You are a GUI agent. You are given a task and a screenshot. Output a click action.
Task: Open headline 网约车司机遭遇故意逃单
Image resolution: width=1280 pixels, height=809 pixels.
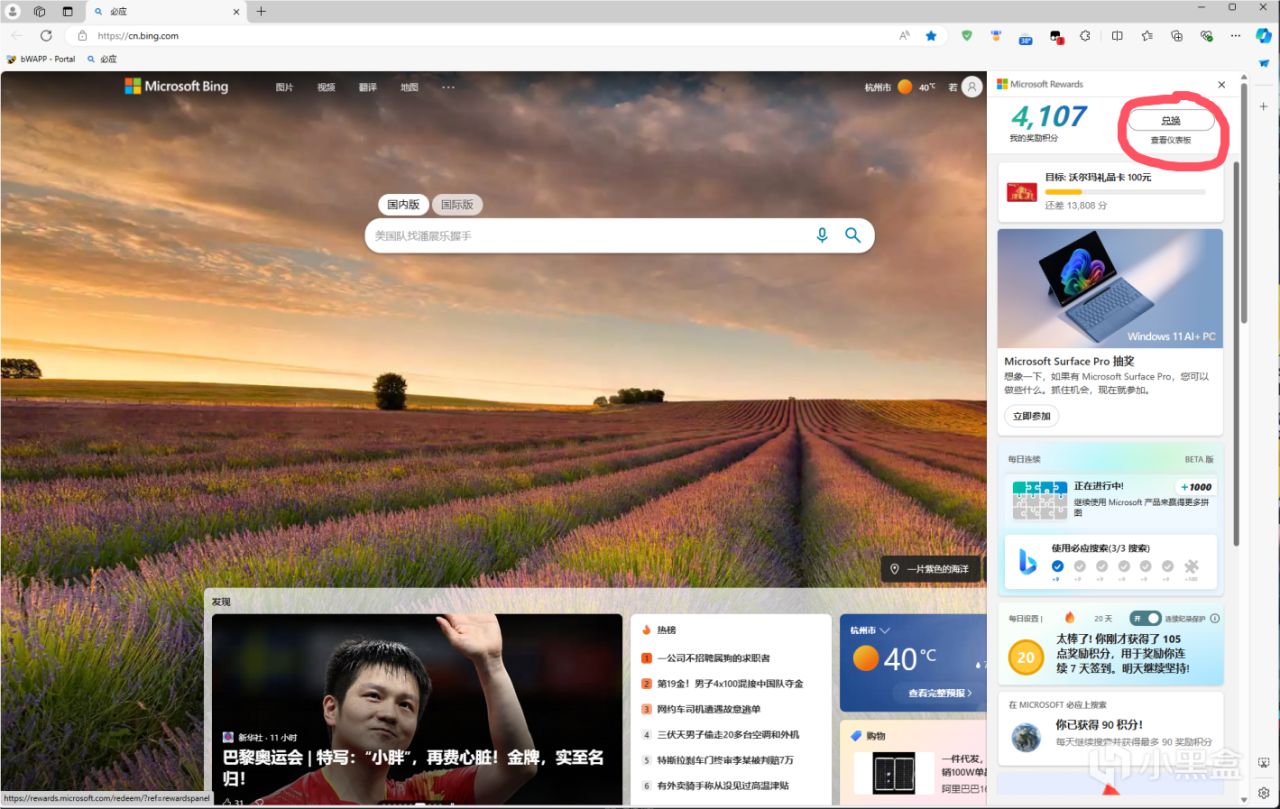(x=707, y=709)
